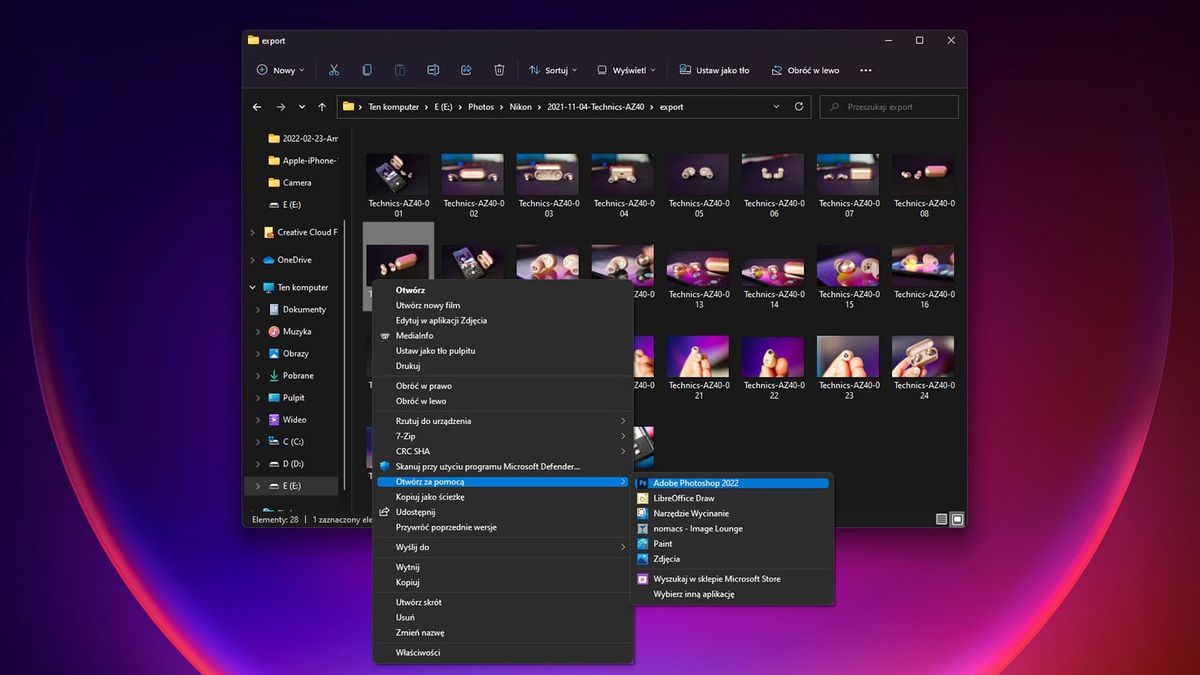Go forward with the right arrow
The height and width of the screenshot is (675, 1200).
(280, 106)
